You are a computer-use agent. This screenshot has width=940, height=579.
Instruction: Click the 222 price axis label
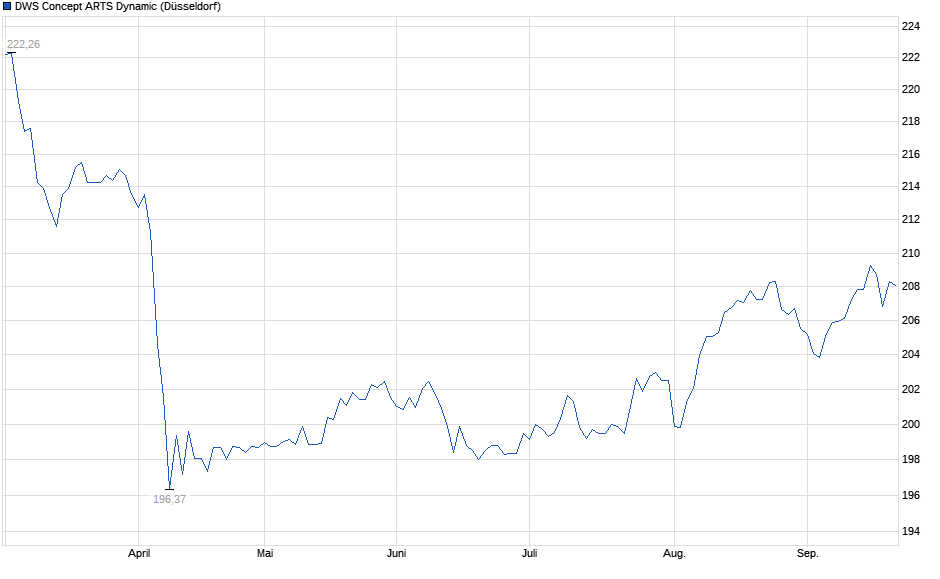pos(911,58)
